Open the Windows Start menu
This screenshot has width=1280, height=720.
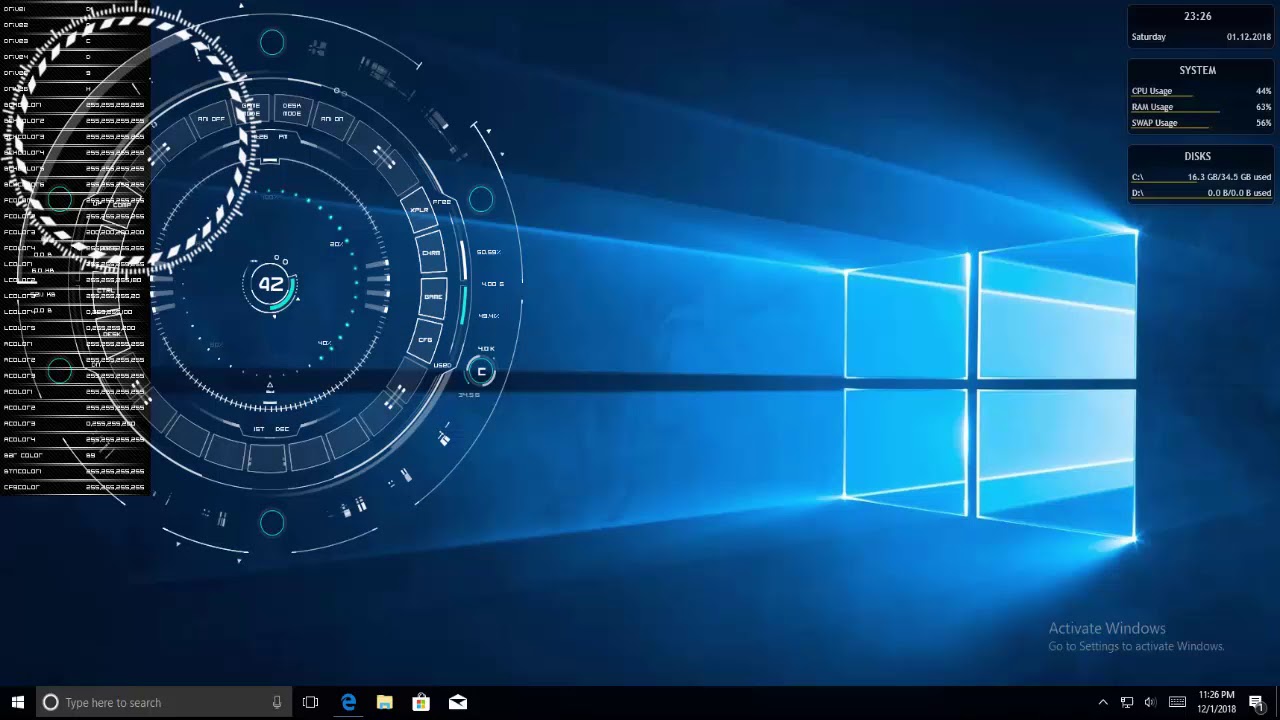17,702
